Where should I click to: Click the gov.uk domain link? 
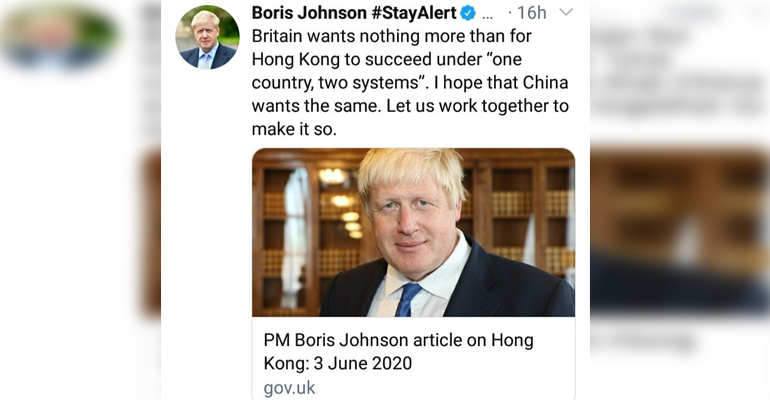click(x=289, y=388)
